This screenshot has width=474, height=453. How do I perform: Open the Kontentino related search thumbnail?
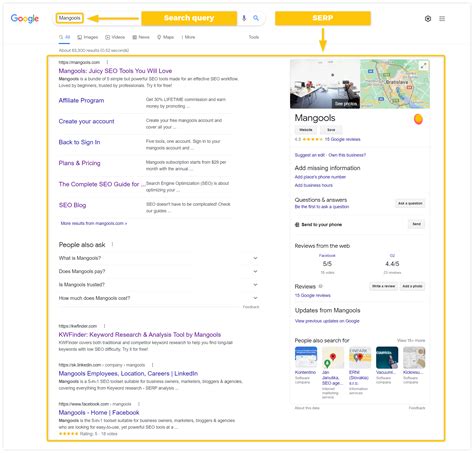(x=306, y=357)
